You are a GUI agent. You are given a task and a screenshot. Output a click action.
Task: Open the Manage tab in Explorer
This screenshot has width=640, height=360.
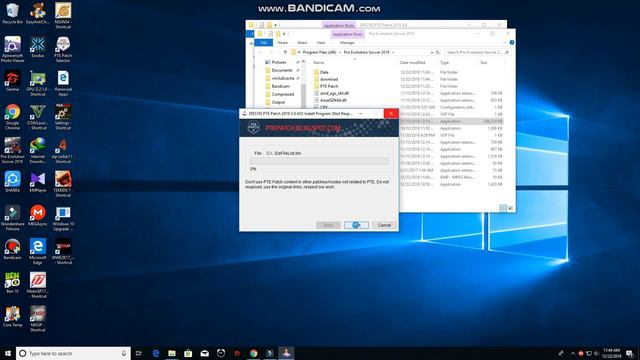(347, 42)
